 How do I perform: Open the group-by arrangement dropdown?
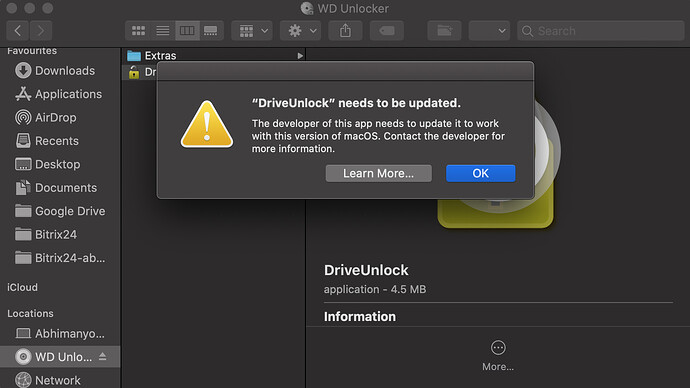coord(252,31)
